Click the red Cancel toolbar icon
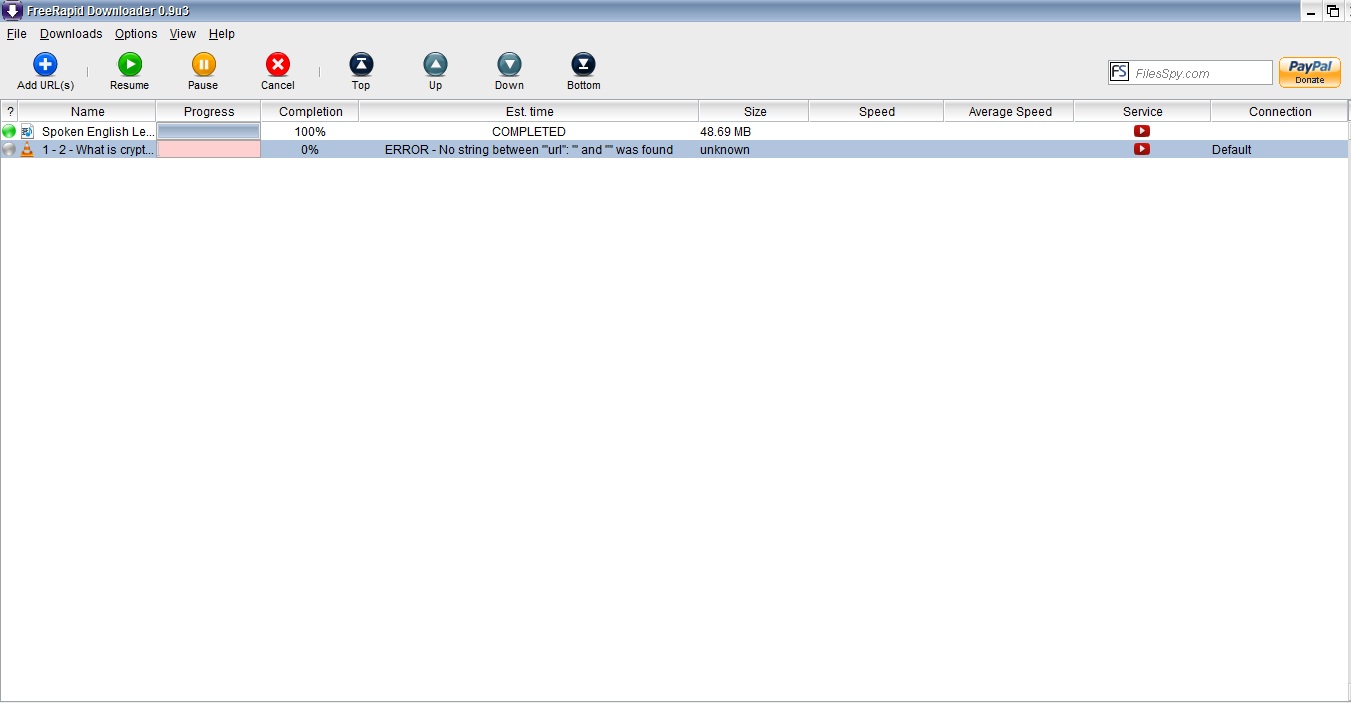Screen dimensions: 1351x703 278,65
